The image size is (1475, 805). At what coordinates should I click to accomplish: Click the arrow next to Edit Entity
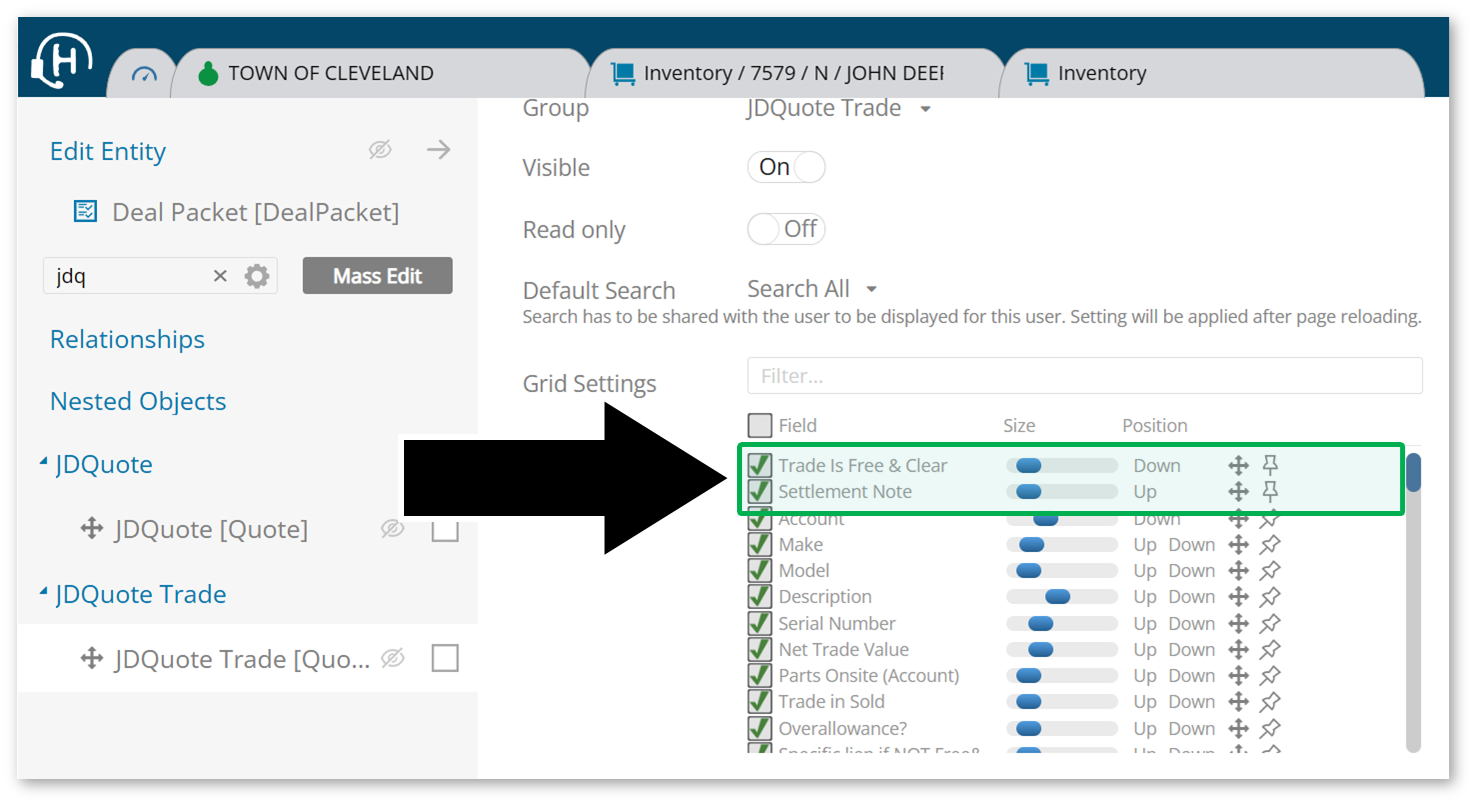tap(438, 150)
